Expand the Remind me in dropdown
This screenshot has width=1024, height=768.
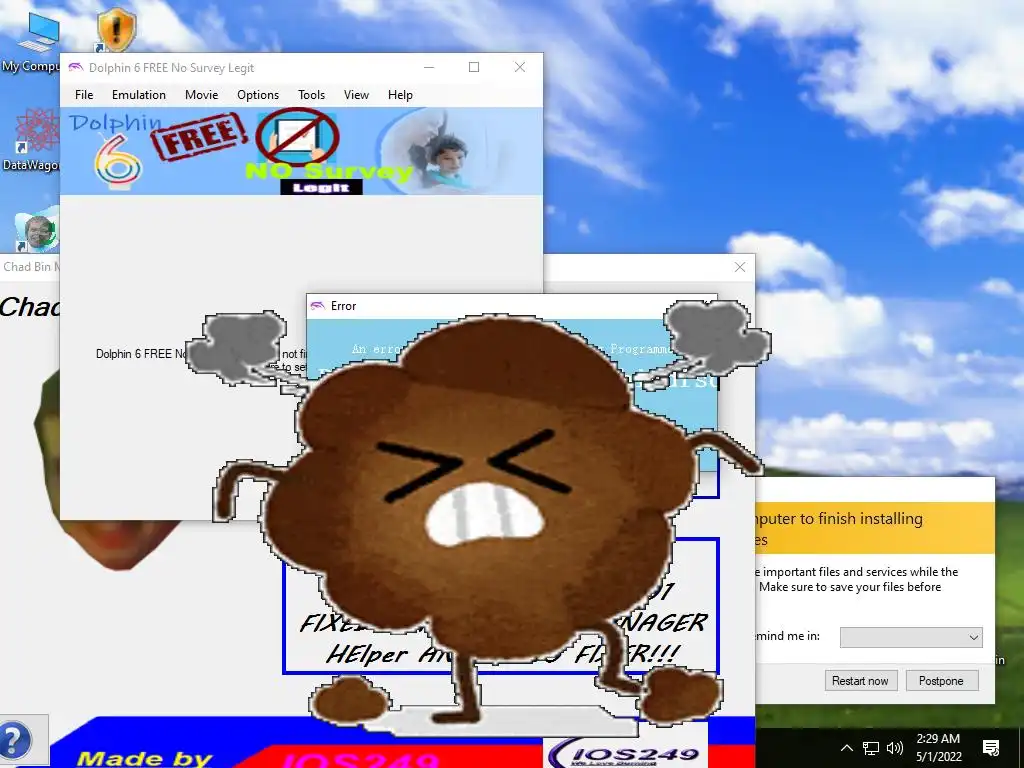(x=910, y=637)
